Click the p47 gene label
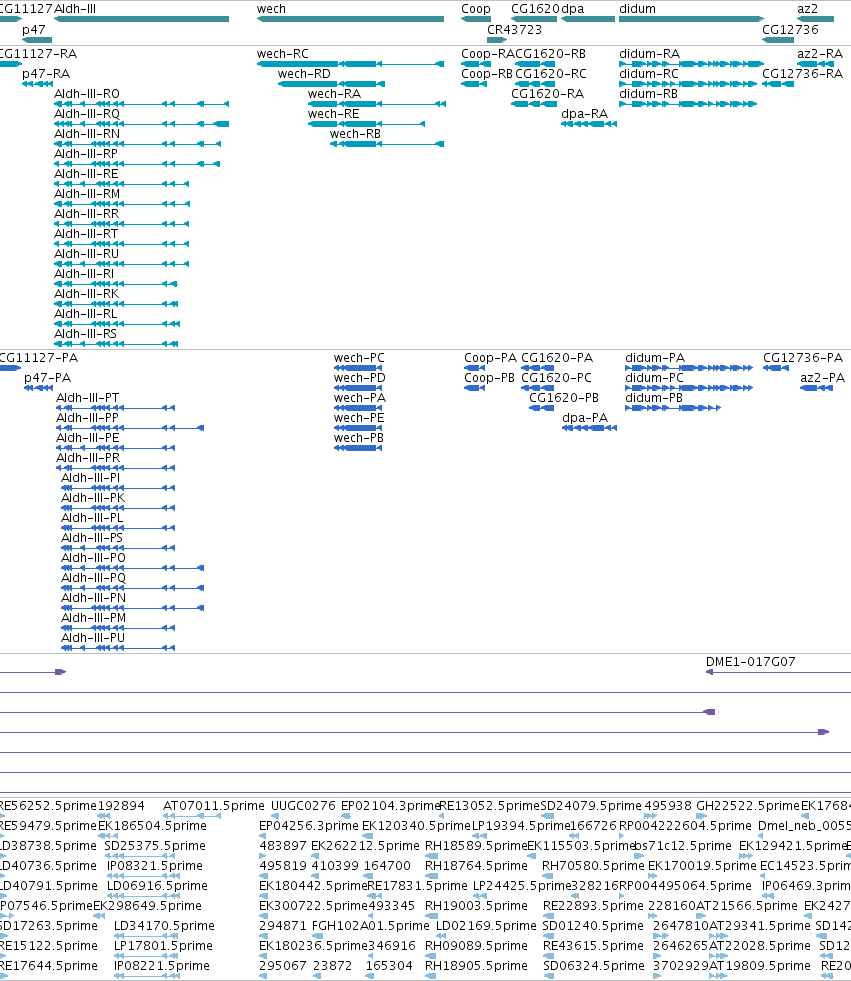The image size is (851, 981). coord(33,29)
